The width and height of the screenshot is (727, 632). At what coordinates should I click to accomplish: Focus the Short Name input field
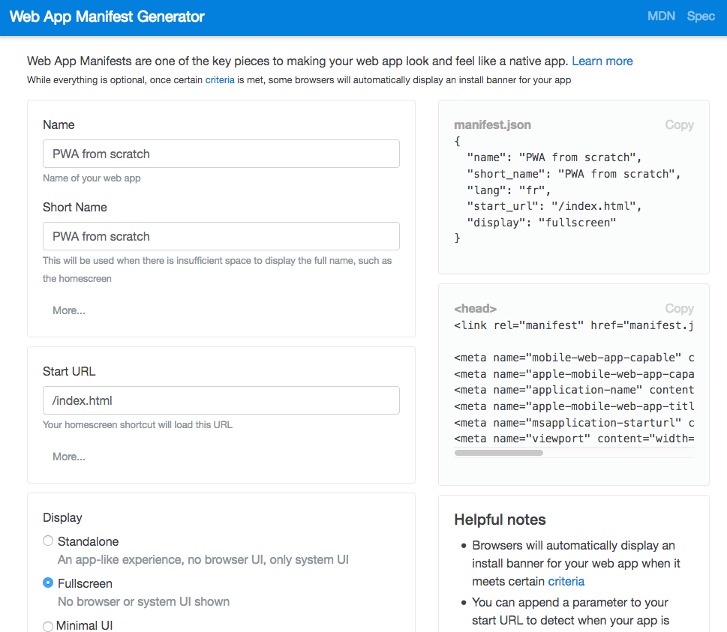coord(221,236)
